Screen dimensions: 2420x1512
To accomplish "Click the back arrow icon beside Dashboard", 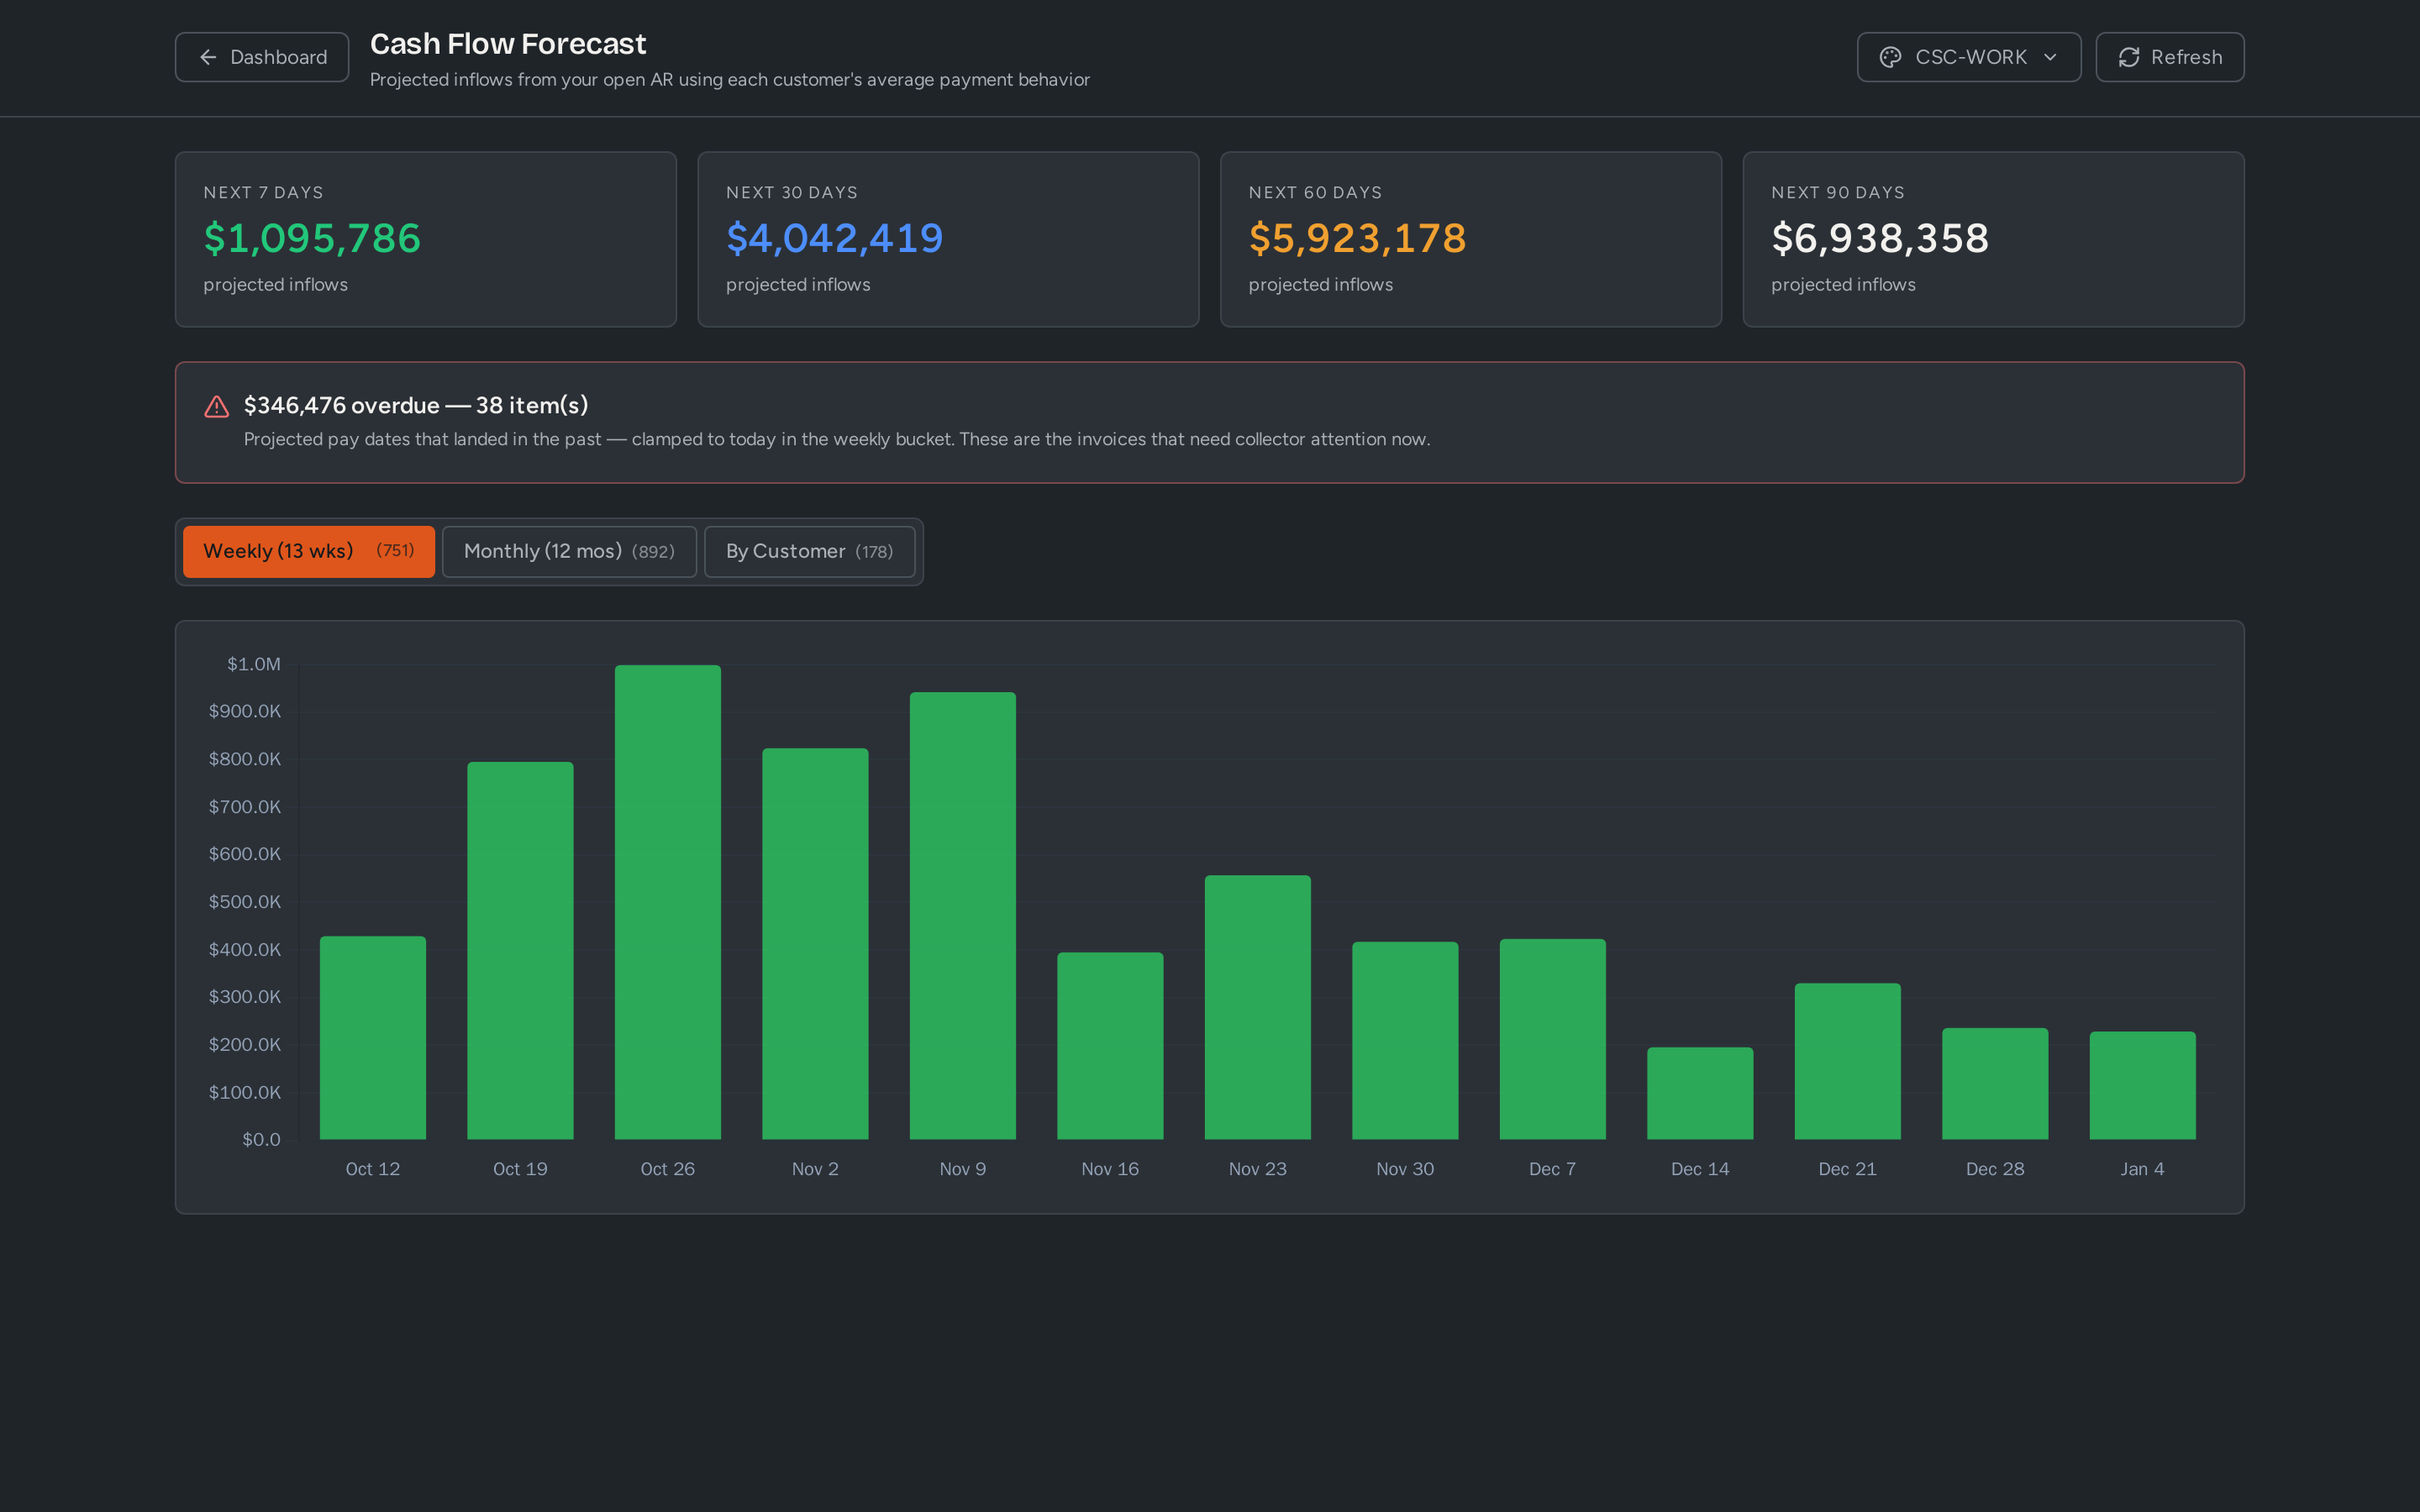I will 208,57.
